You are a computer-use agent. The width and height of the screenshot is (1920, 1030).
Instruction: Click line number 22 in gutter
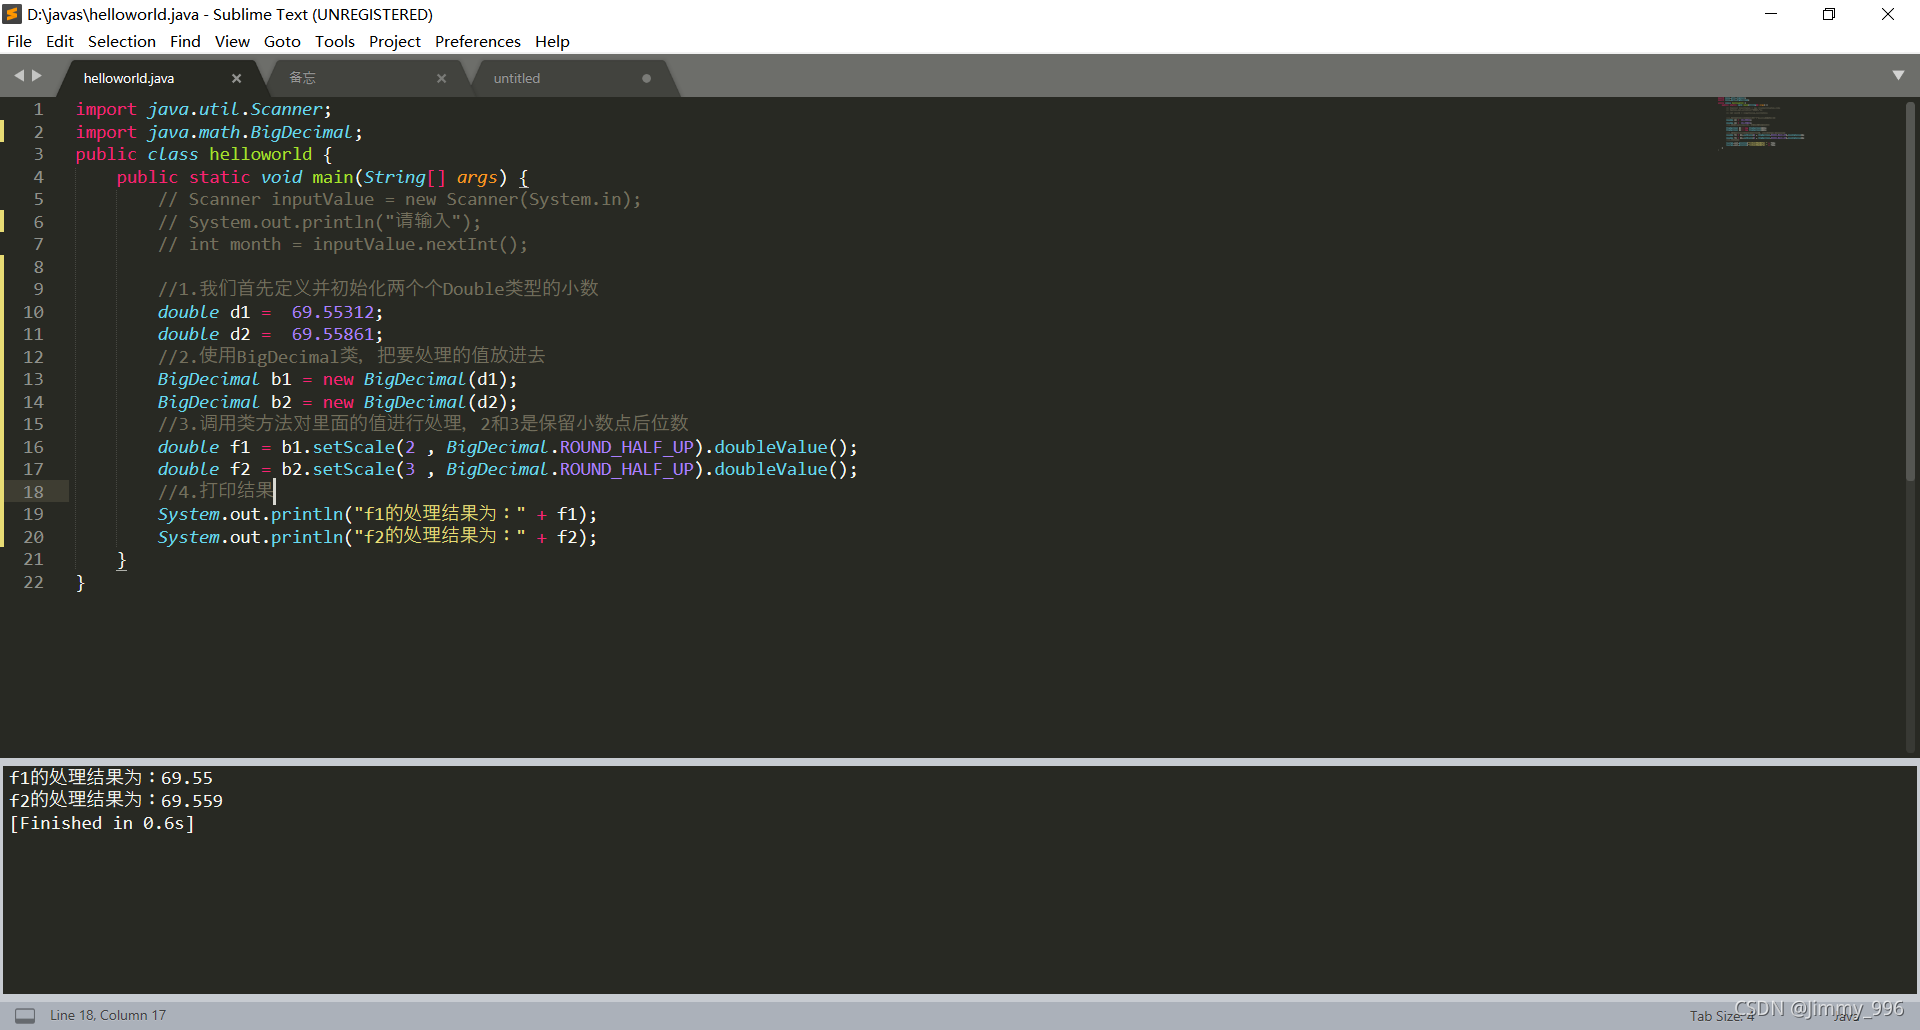pos(33,582)
